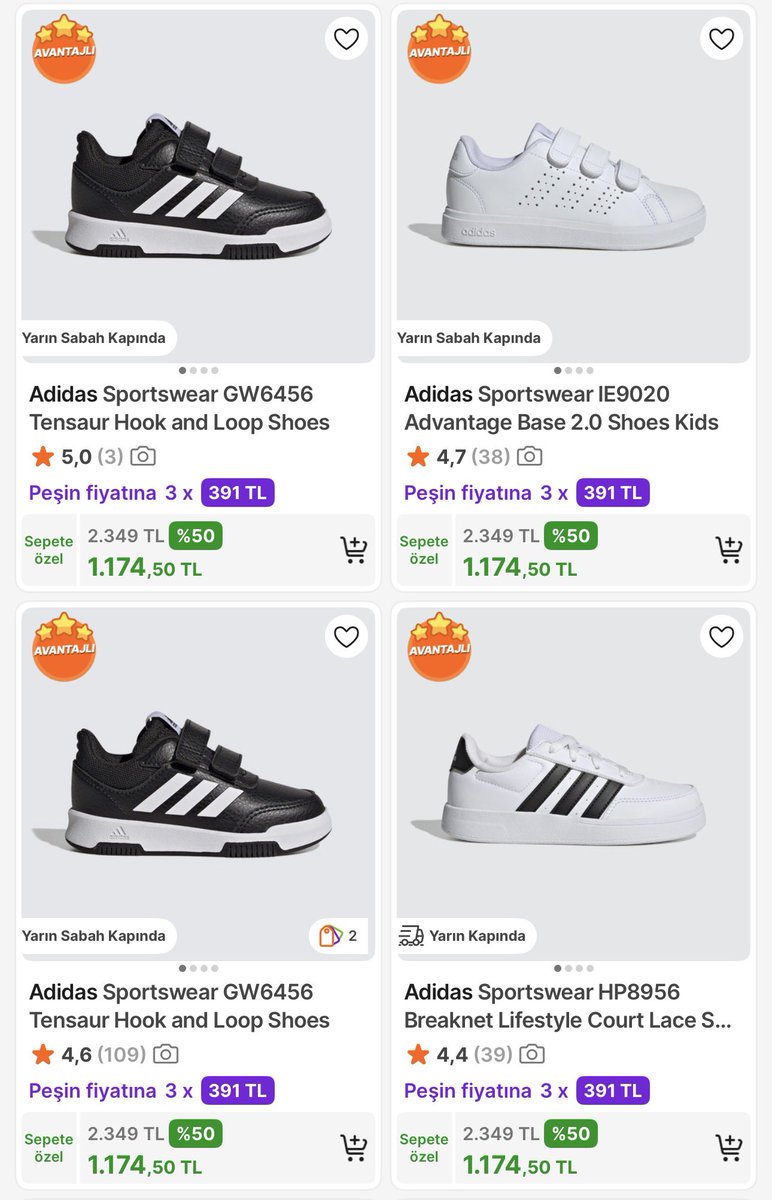
Task: Tap the Avantajlı badge on the Breaknet shoe
Action: (439, 645)
